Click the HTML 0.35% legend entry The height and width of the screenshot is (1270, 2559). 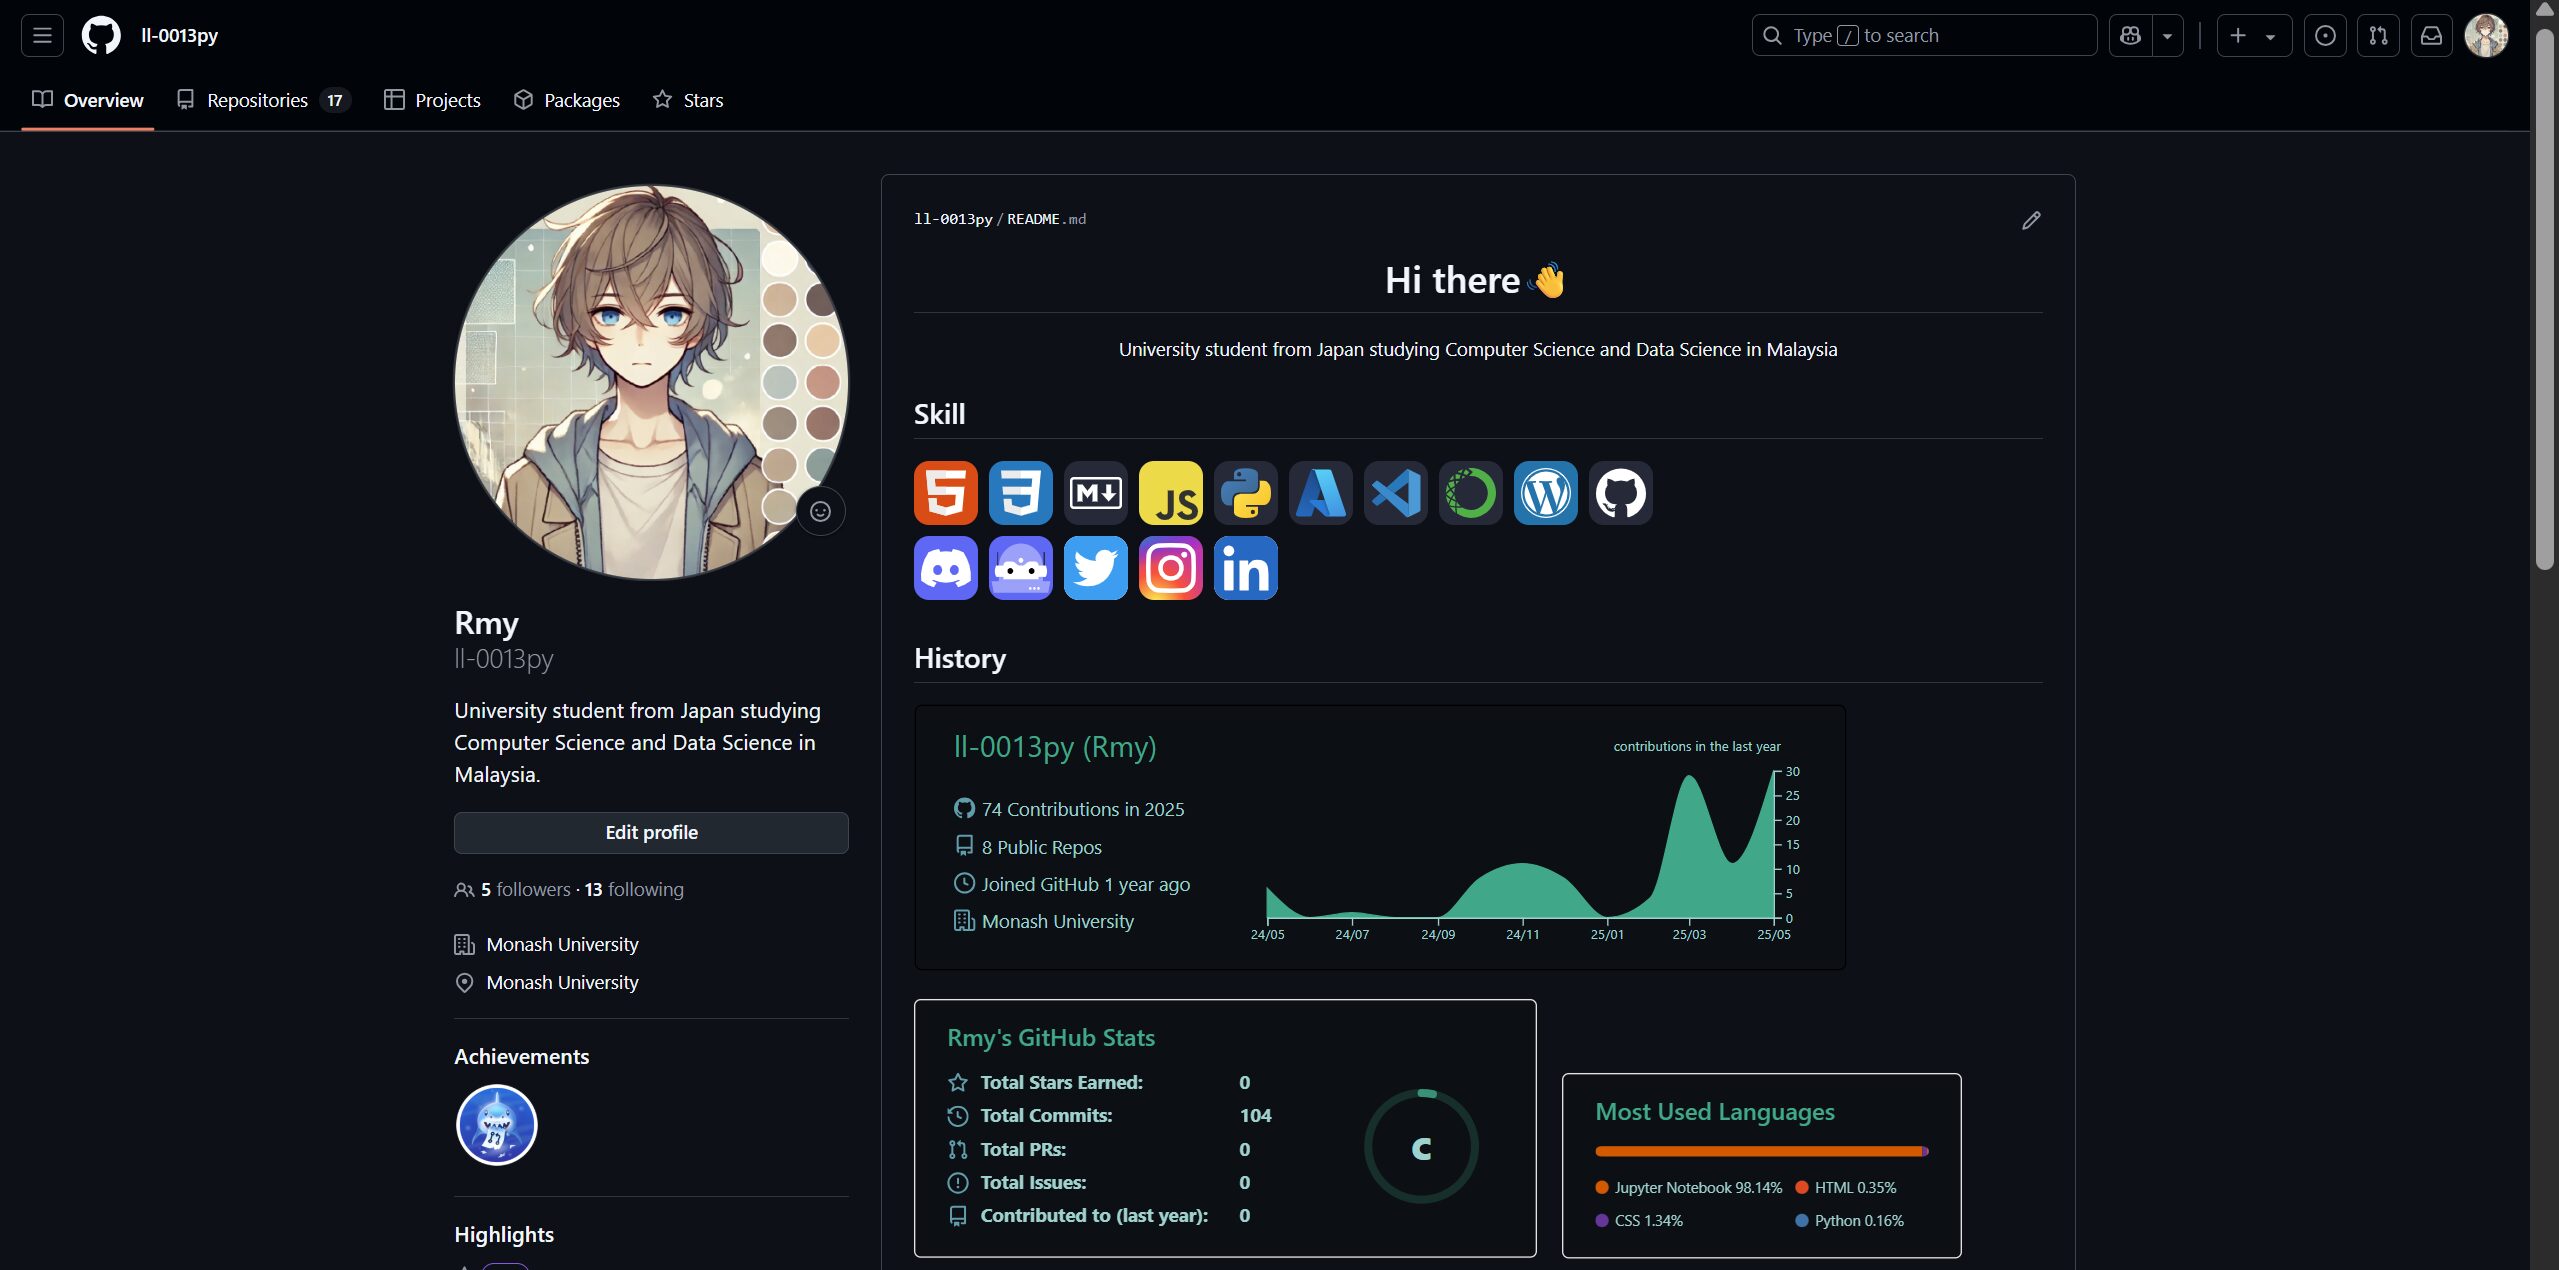(x=1846, y=1188)
